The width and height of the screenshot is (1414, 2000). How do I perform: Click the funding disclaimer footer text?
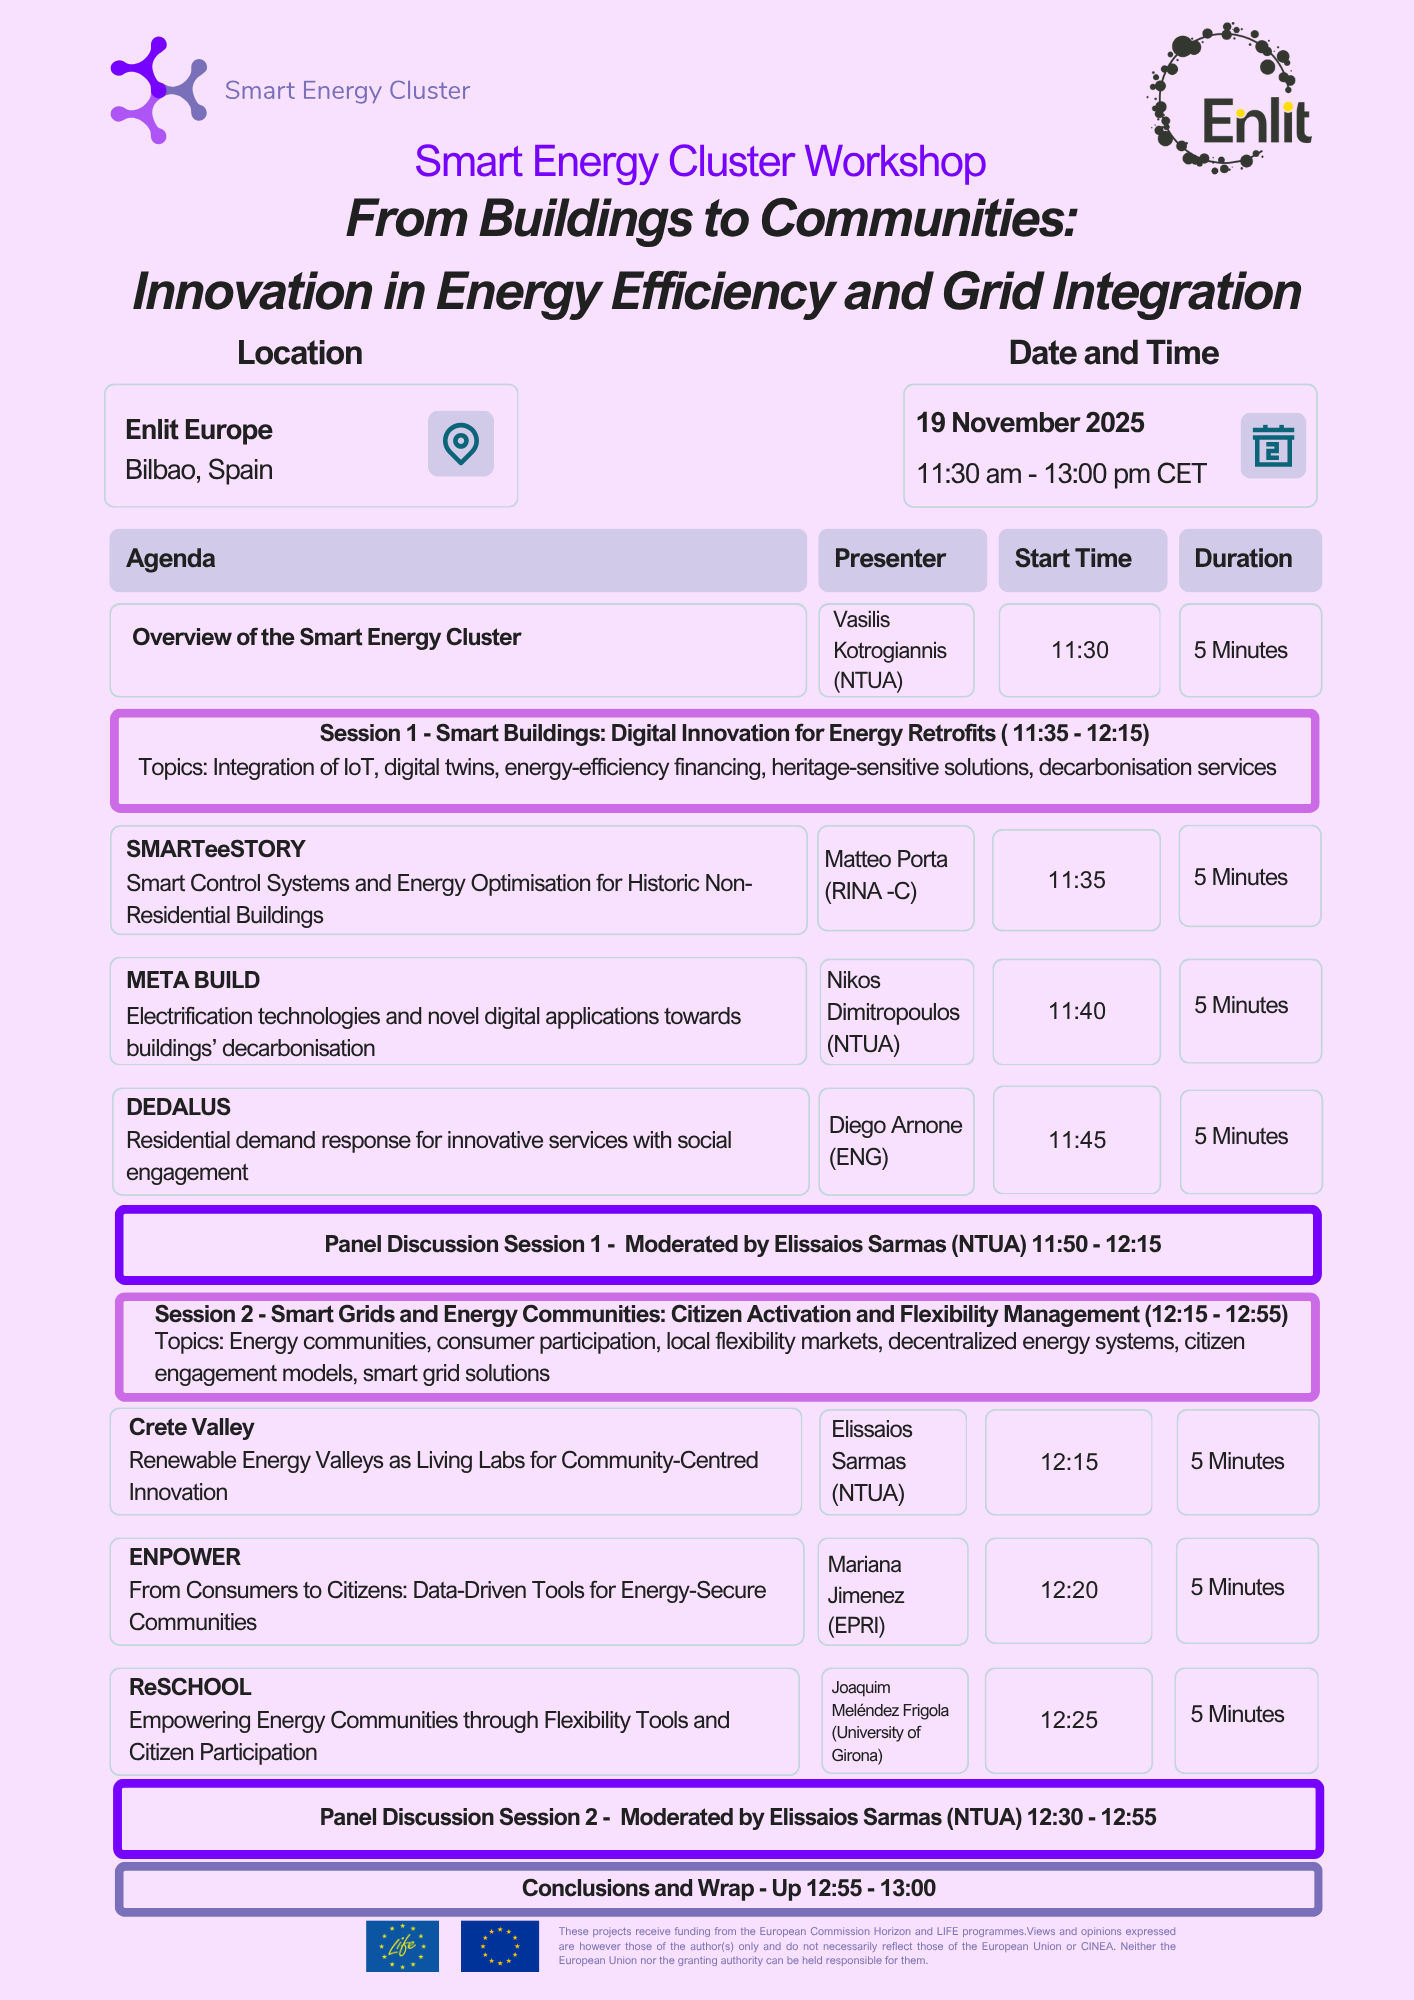pyautogui.click(x=867, y=1946)
